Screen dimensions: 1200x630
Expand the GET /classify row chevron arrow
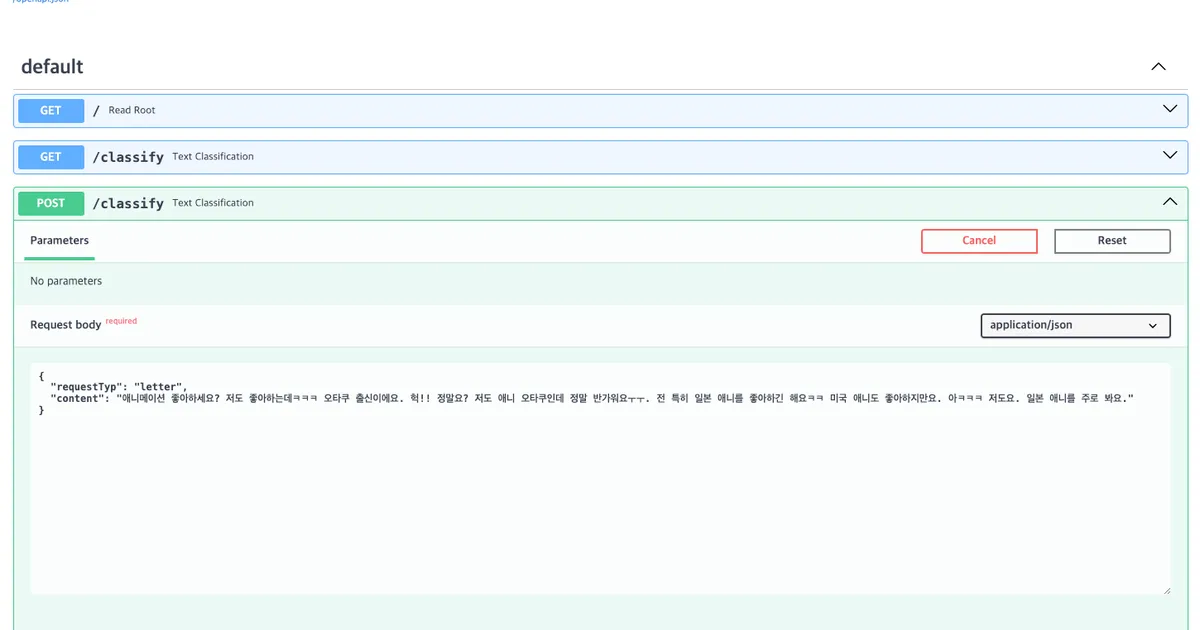pos(1170,155)
